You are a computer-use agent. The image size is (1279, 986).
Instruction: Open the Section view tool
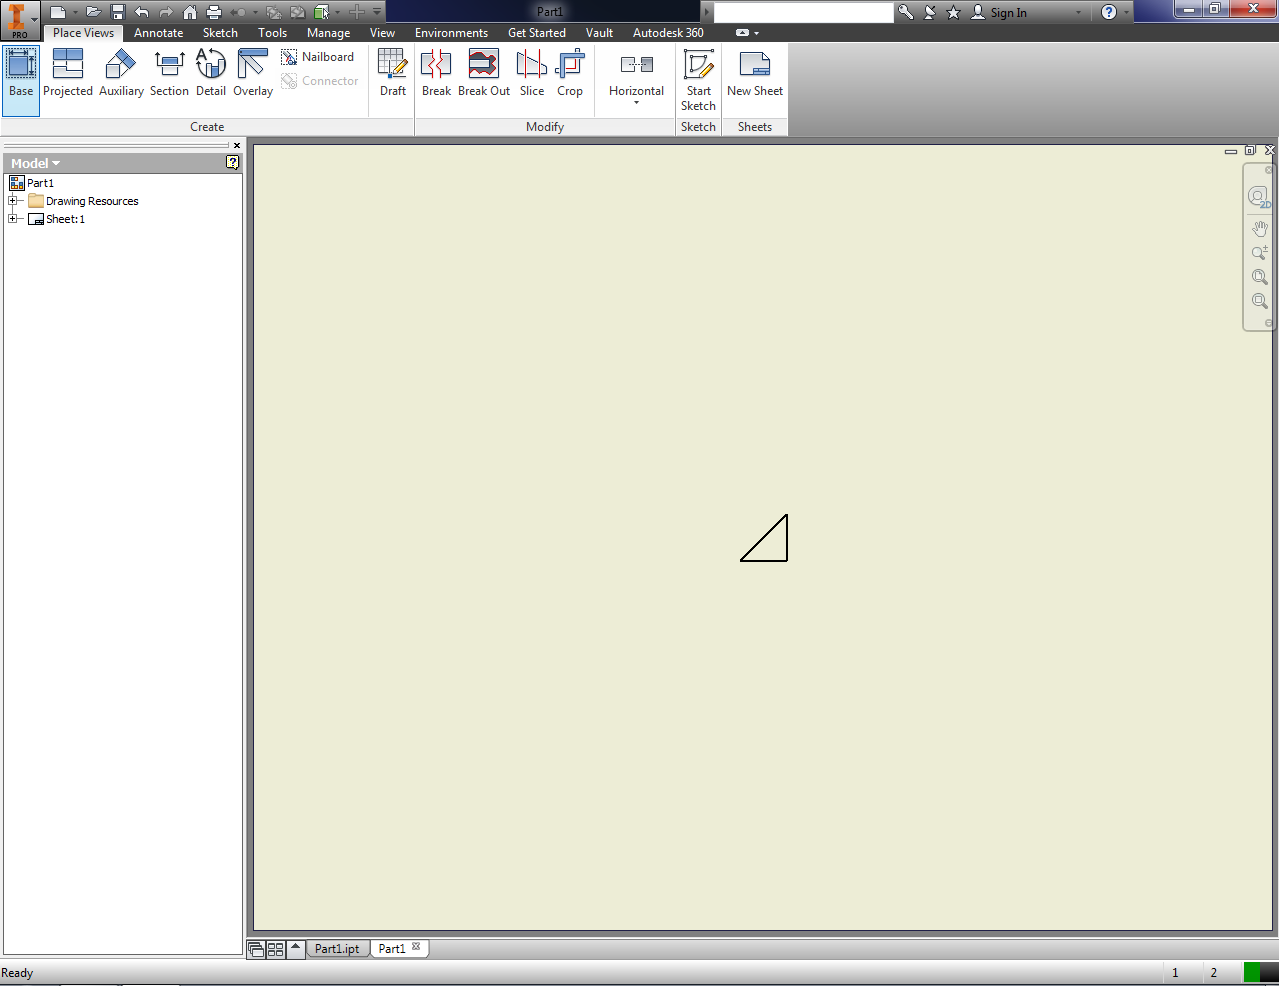(x=168, y=70)
